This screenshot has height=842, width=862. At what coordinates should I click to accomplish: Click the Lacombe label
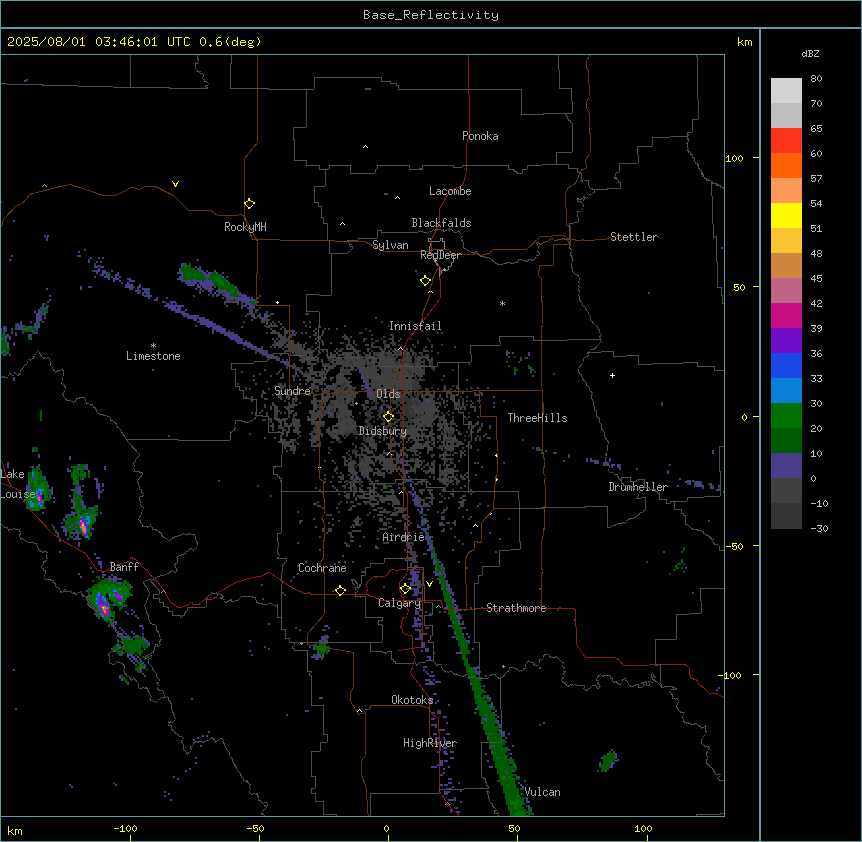point(450,191)
